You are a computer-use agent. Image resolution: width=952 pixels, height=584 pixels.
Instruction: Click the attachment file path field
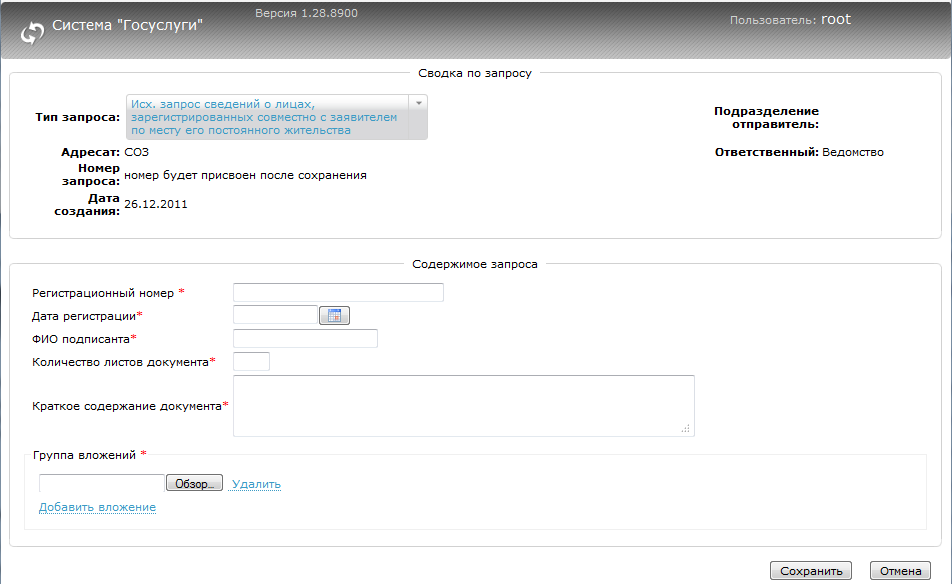101,483
